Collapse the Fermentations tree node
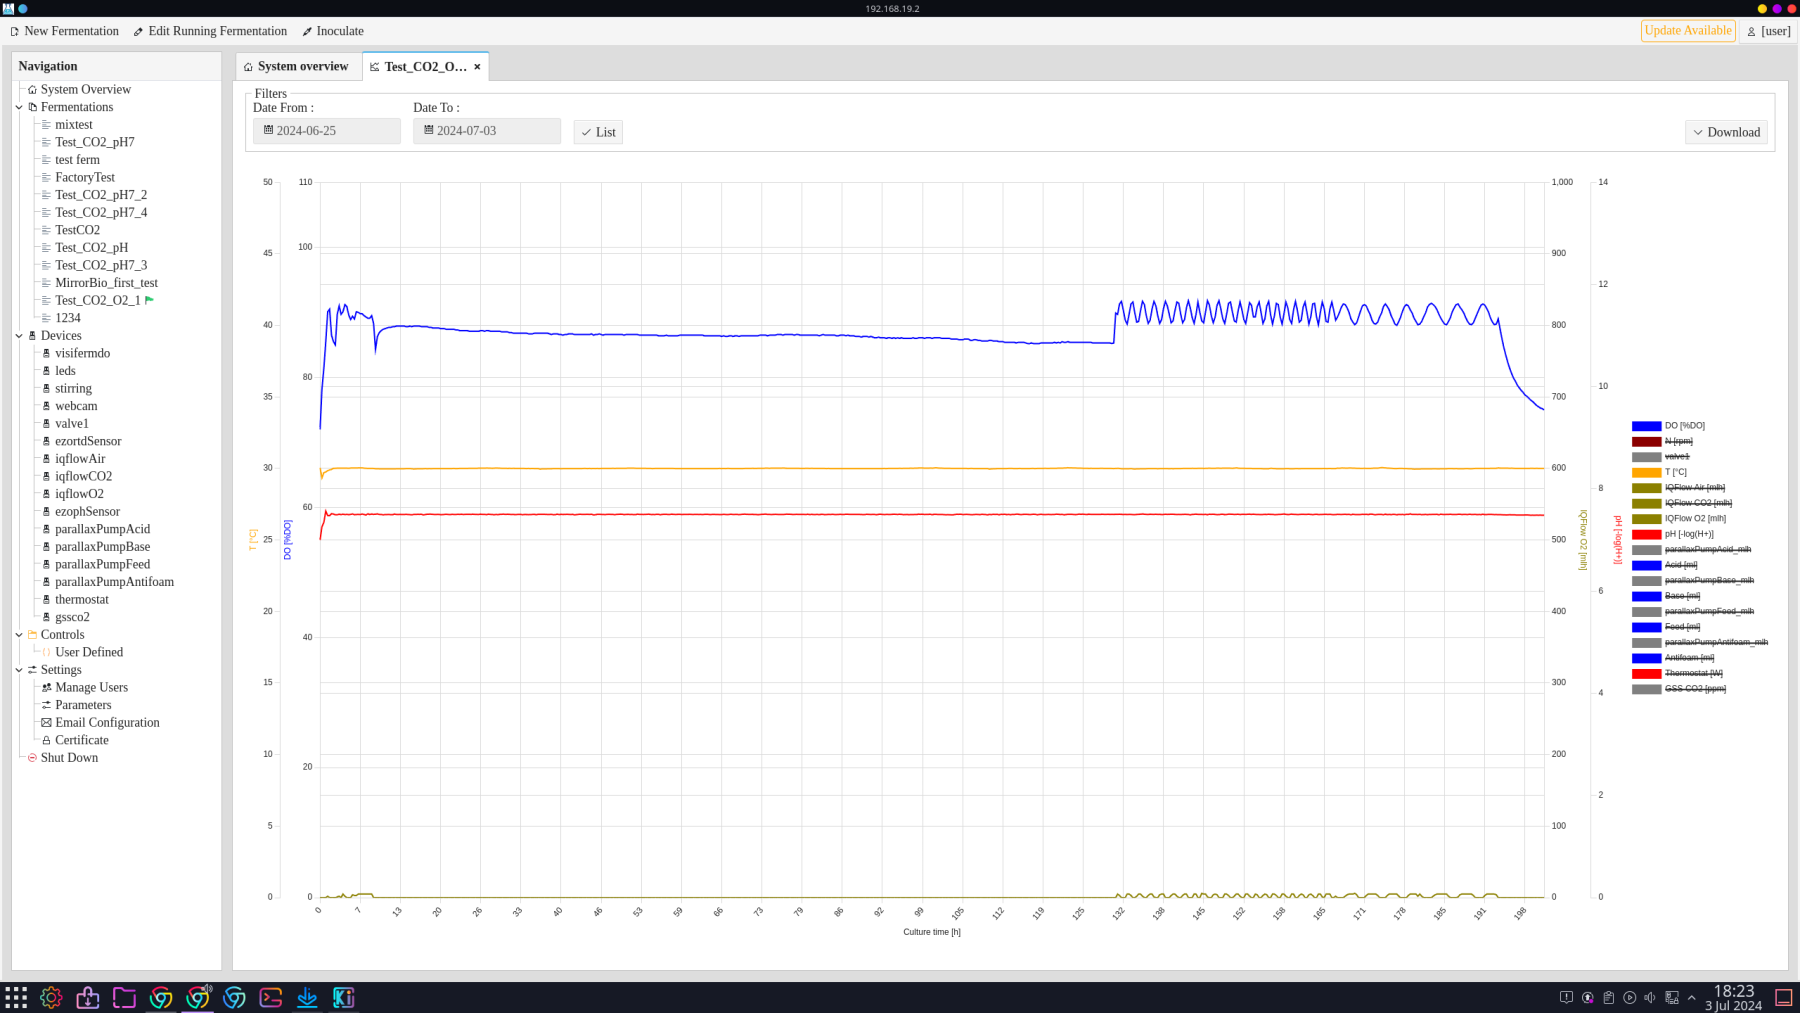This screenshot has height=1013, width=1800. [x=19, y=107]
